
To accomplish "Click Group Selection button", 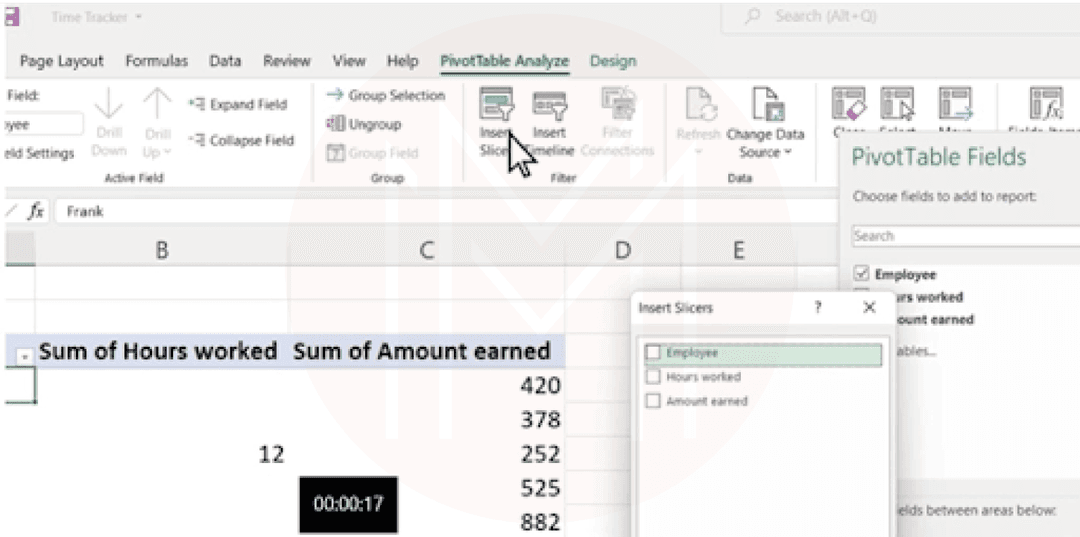I will 386,96.
